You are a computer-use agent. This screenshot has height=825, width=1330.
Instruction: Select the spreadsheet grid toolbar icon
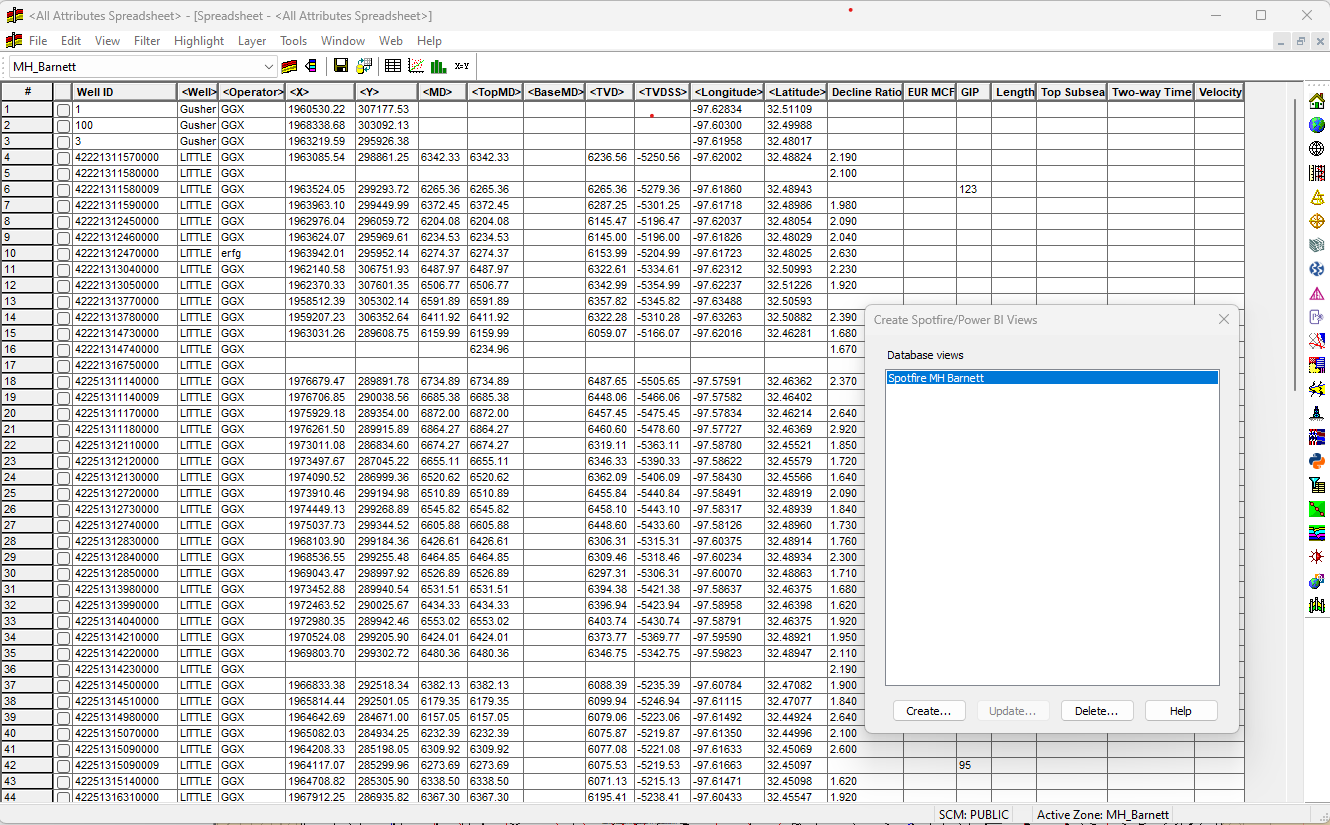(392, 65)
